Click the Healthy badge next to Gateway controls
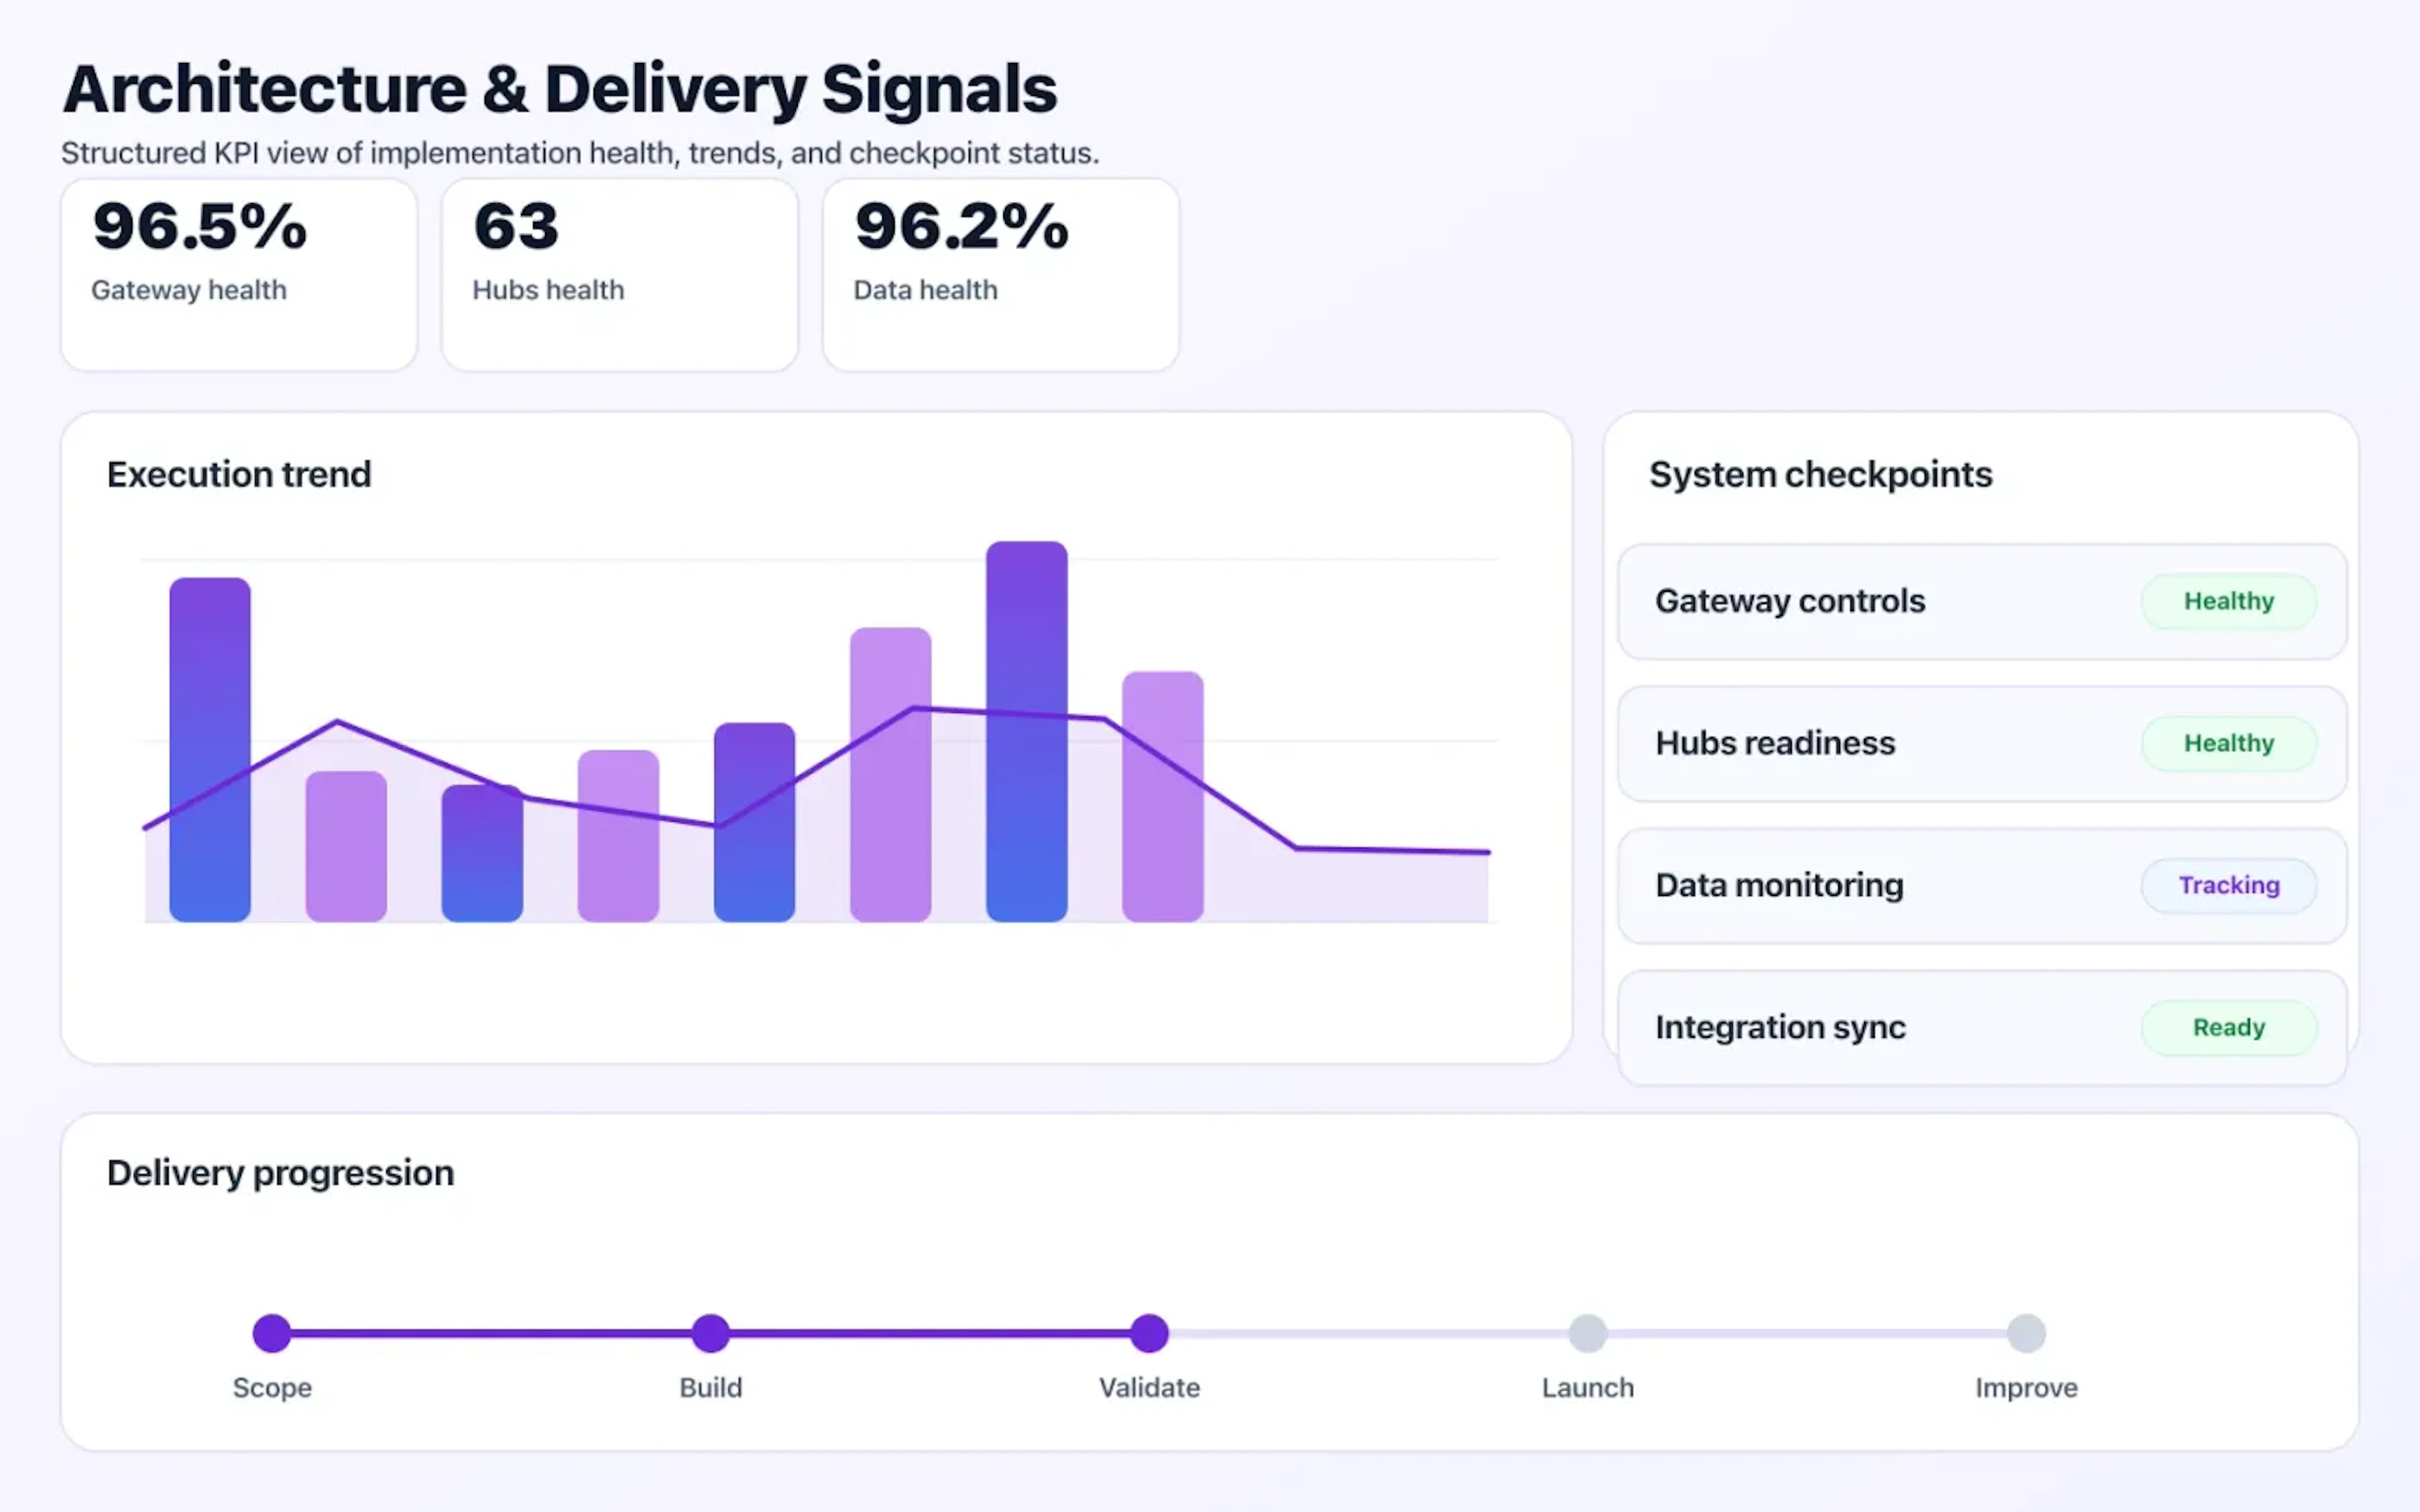2420x1512 pixels. pyautogui.click(x=2228, y=601)
